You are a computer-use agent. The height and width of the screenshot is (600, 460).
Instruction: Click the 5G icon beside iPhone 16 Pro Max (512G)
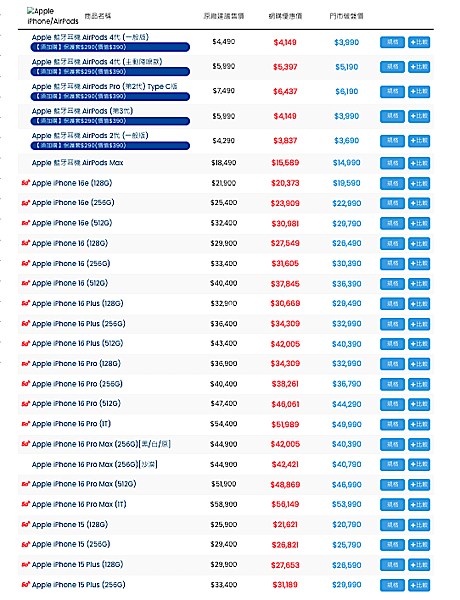point(26,484)
